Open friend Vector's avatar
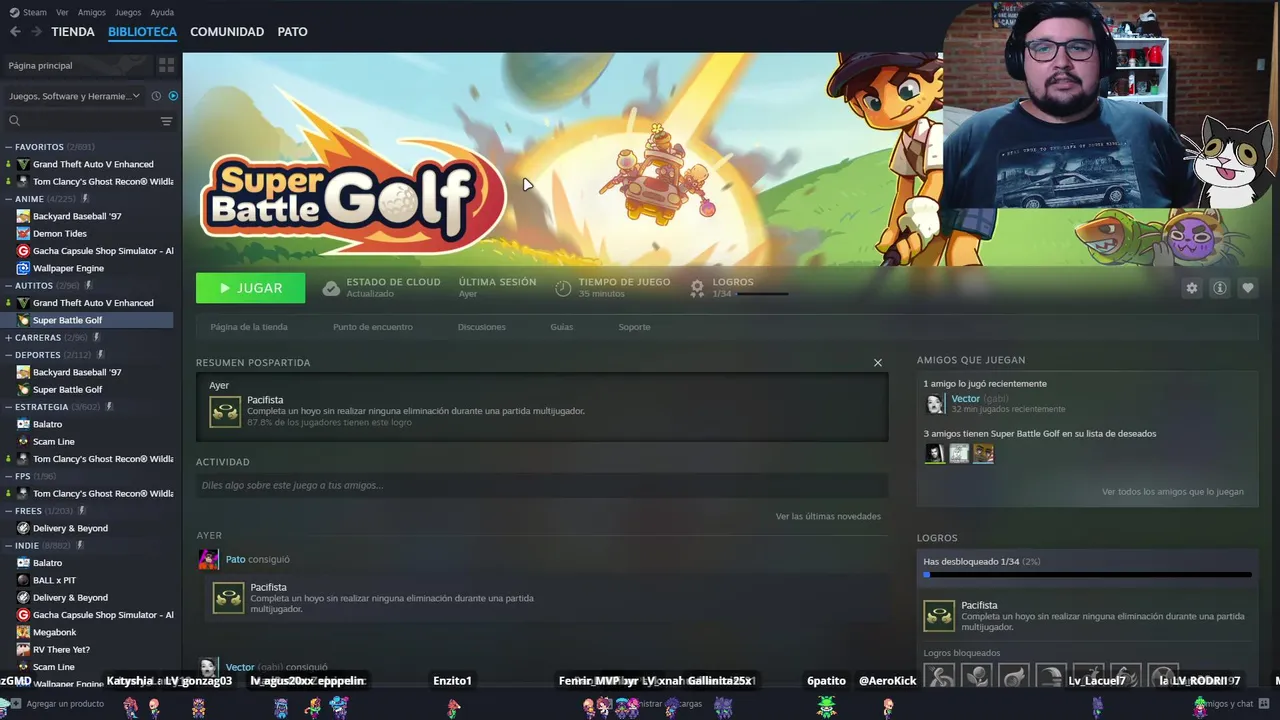 coord(935,403)
